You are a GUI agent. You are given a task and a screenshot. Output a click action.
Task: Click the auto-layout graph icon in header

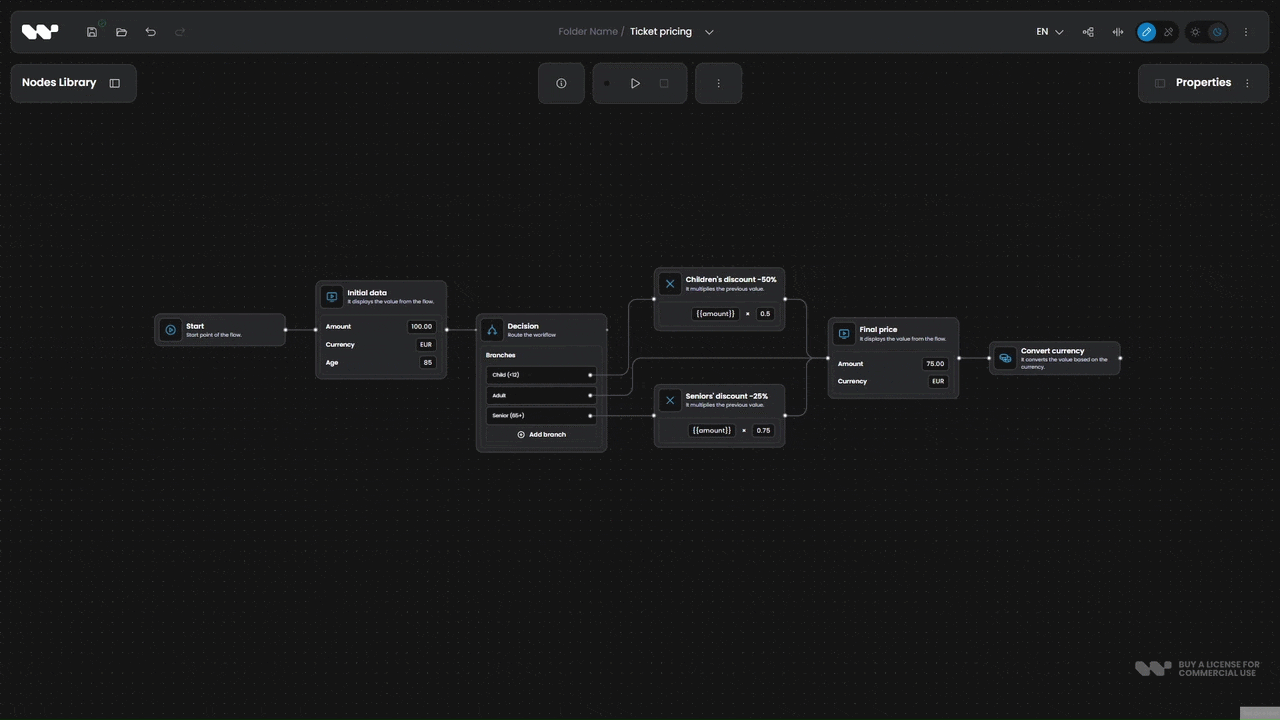click(x=1088, y=32)
